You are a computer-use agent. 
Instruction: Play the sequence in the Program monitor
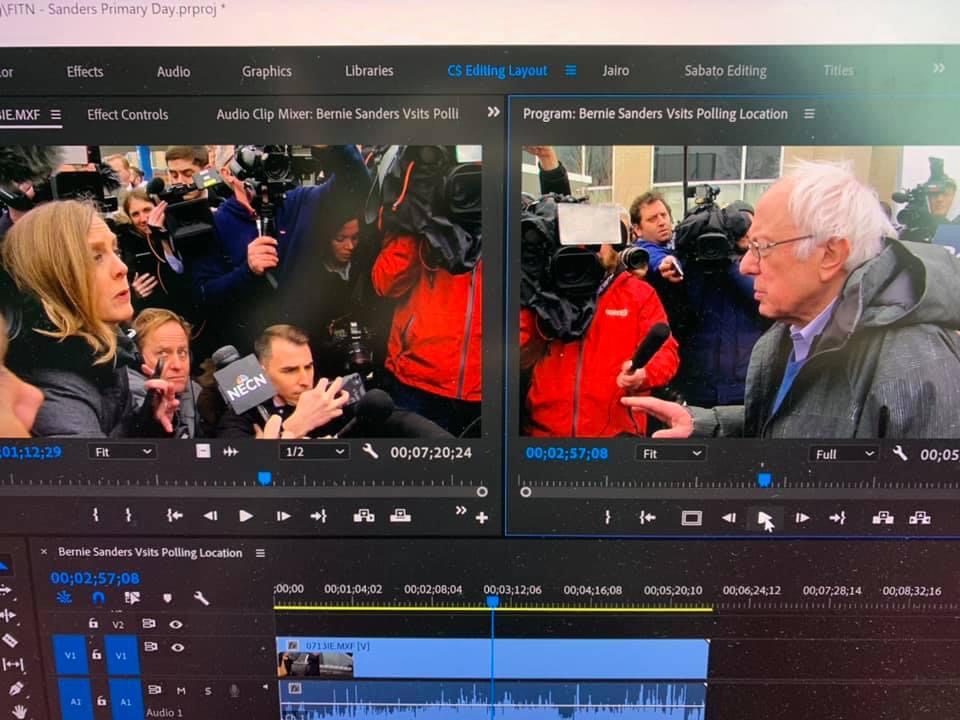[x=765, y=519]
